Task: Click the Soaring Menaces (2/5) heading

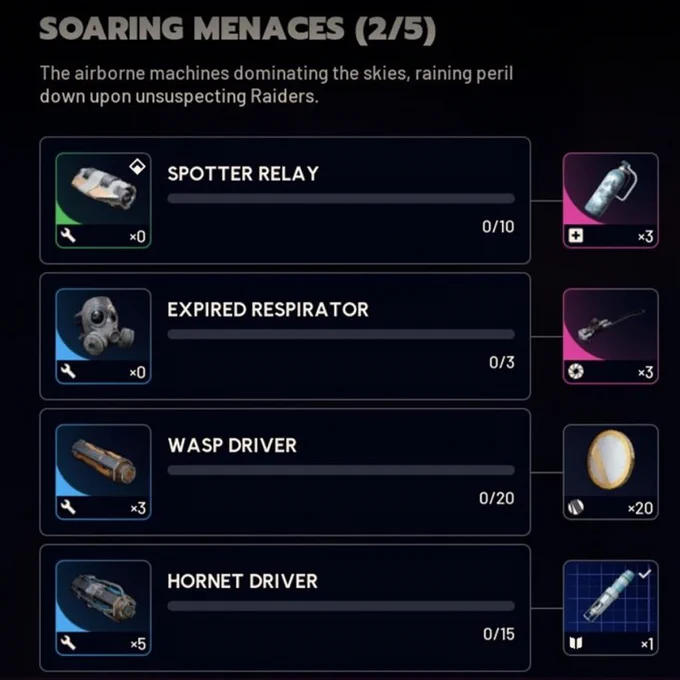Action: coord(238,29)
